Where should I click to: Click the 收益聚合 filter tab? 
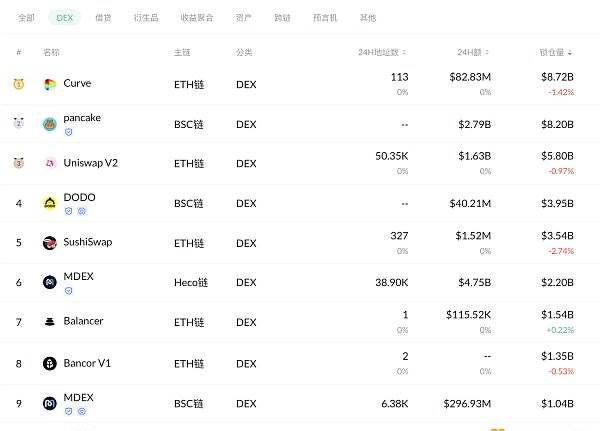point(197,18)
